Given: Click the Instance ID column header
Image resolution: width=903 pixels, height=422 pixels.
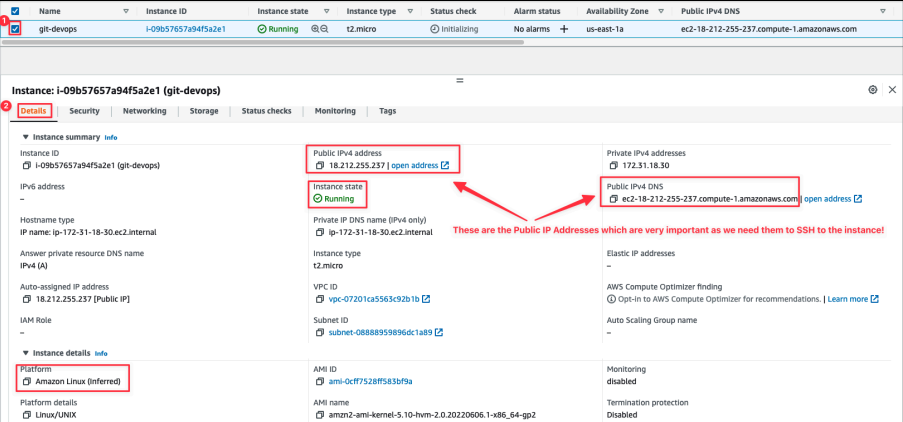Looking at the screenshot, I should pos(166,11).
